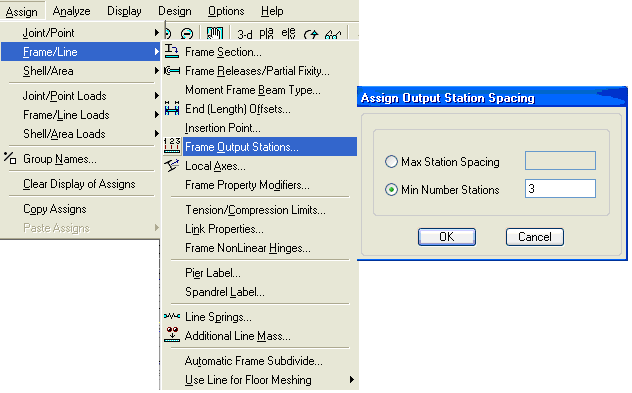Click the rotate 3D view icon

(311, 35)
